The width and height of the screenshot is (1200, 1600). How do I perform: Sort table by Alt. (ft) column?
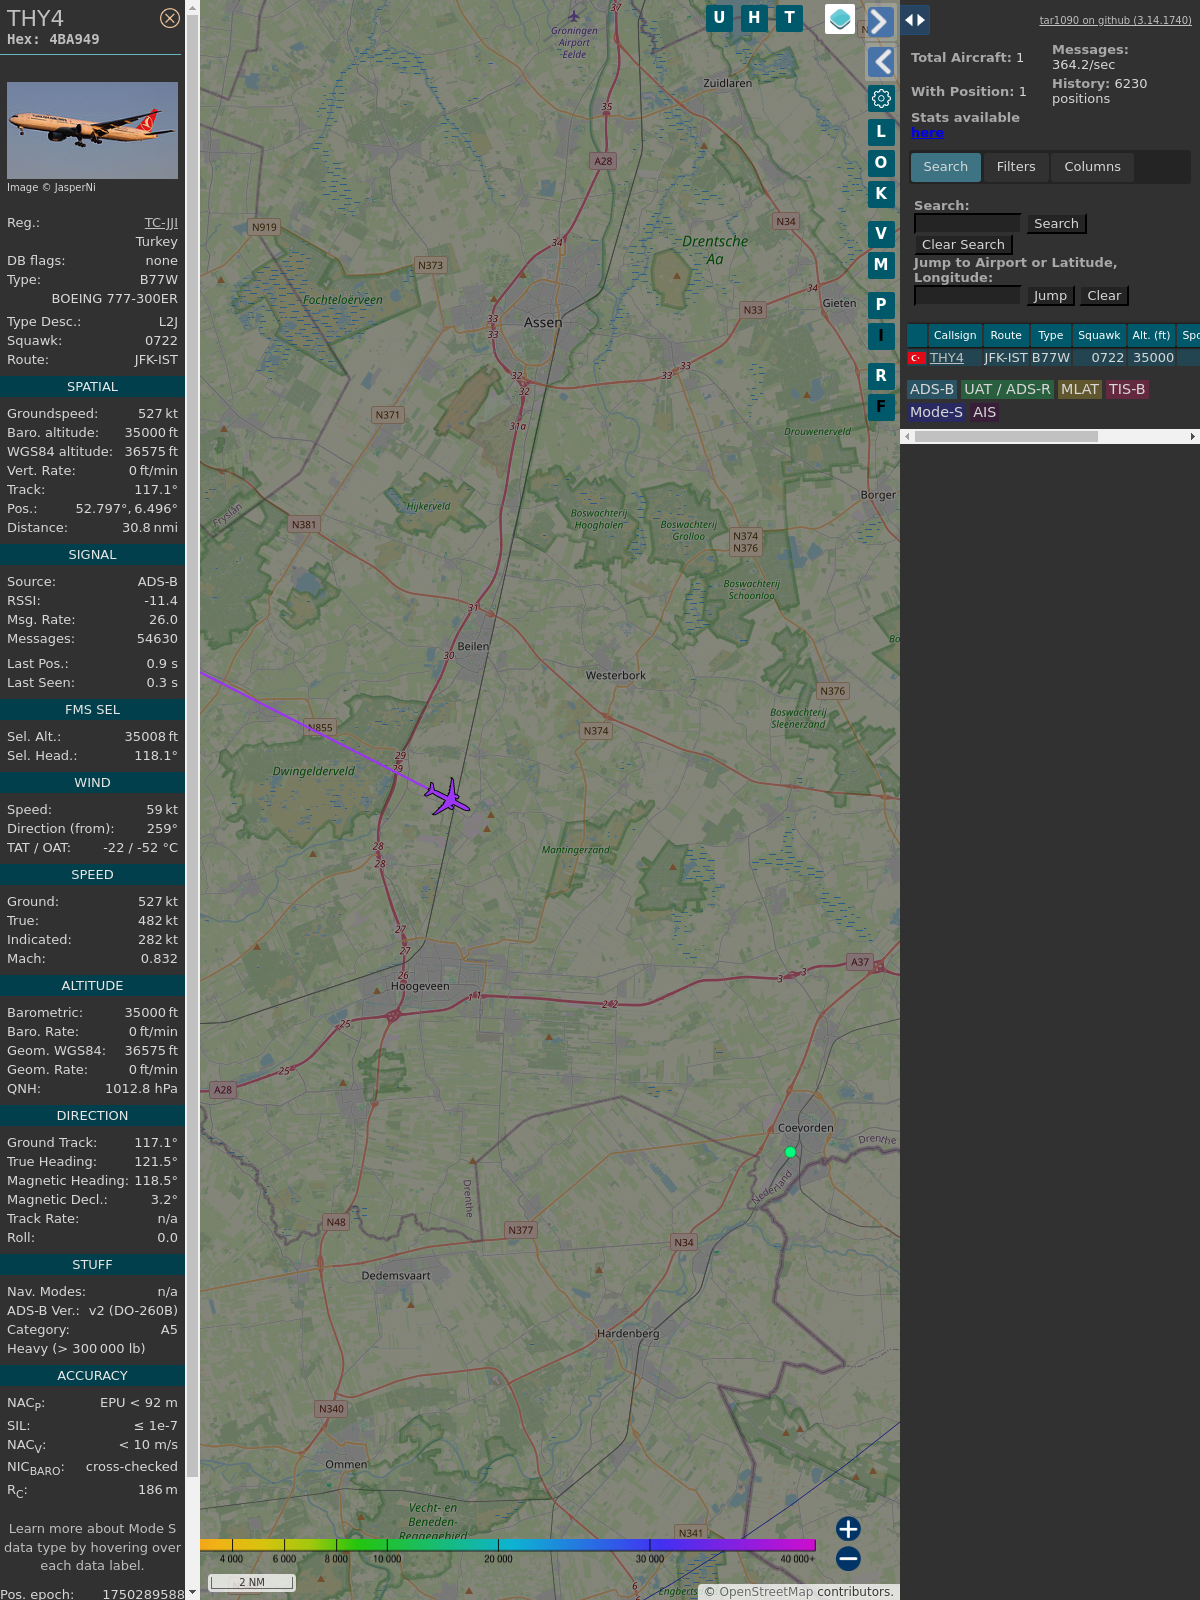click(x=1151, y=336)
